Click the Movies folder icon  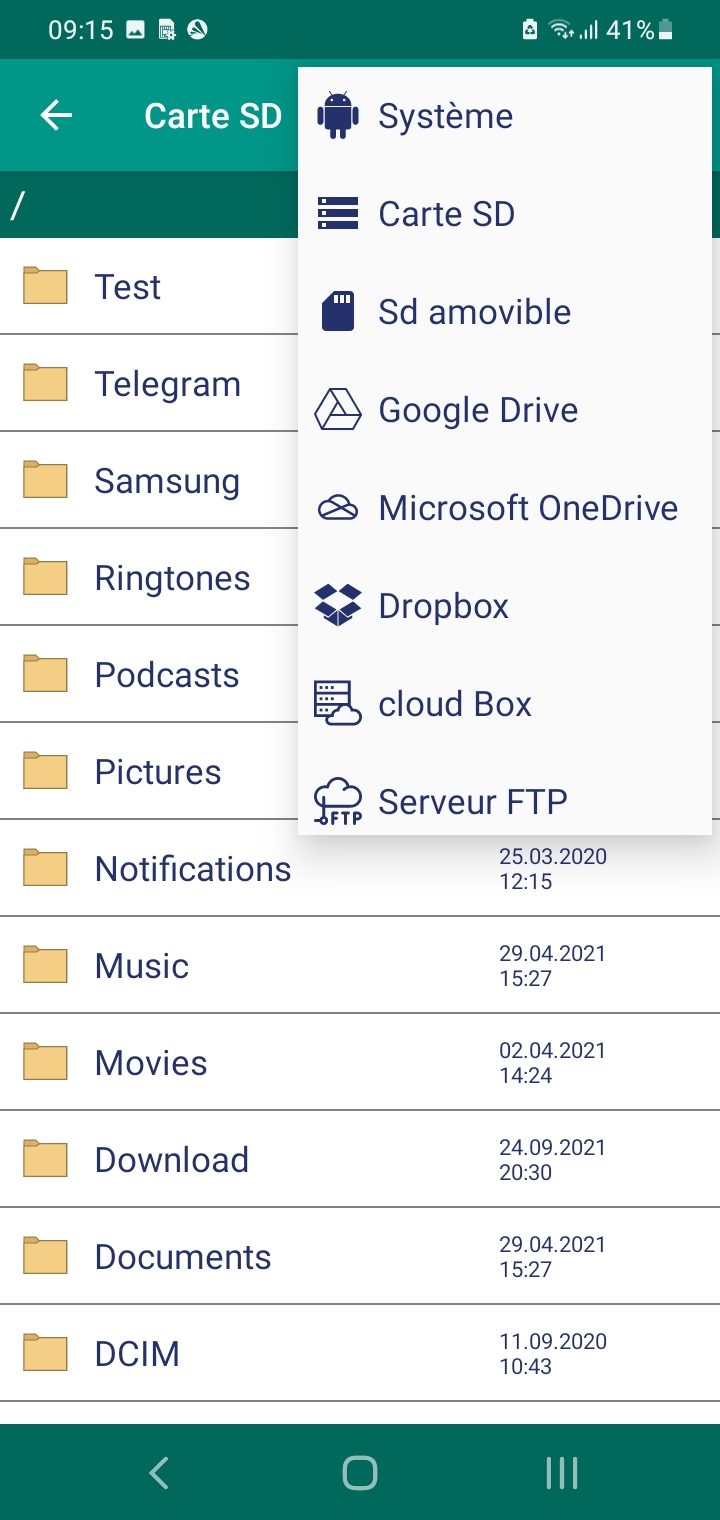[x=45, y=1062]
